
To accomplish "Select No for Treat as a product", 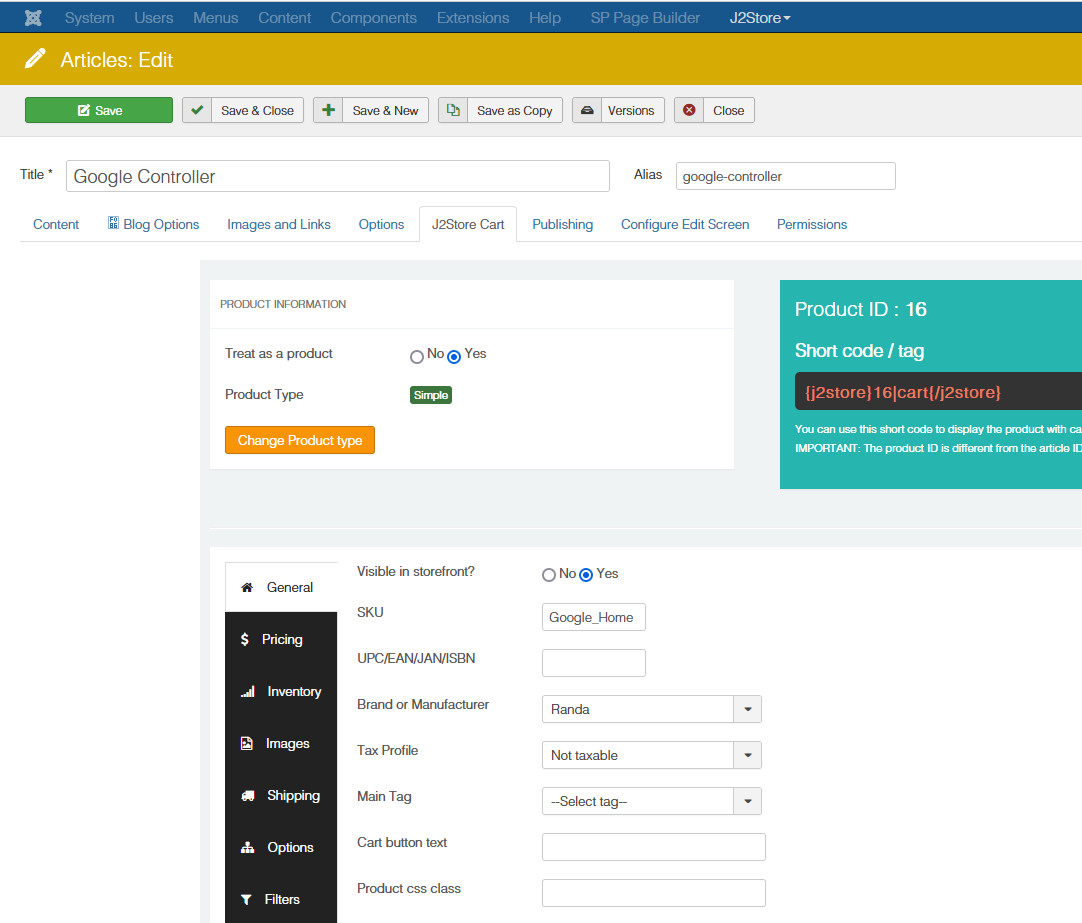I will pos(417,357).
